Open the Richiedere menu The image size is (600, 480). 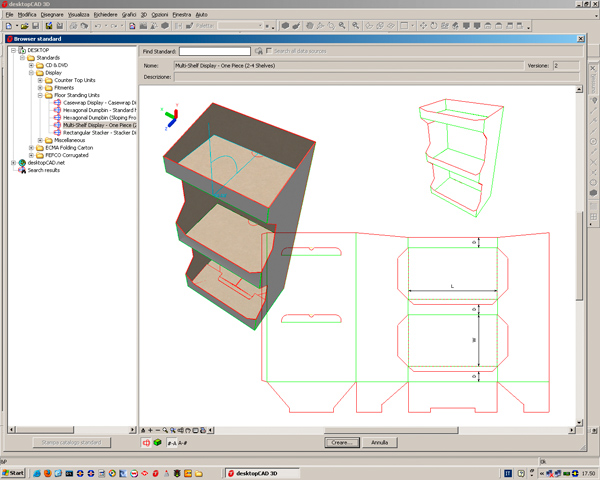point(105,15)
